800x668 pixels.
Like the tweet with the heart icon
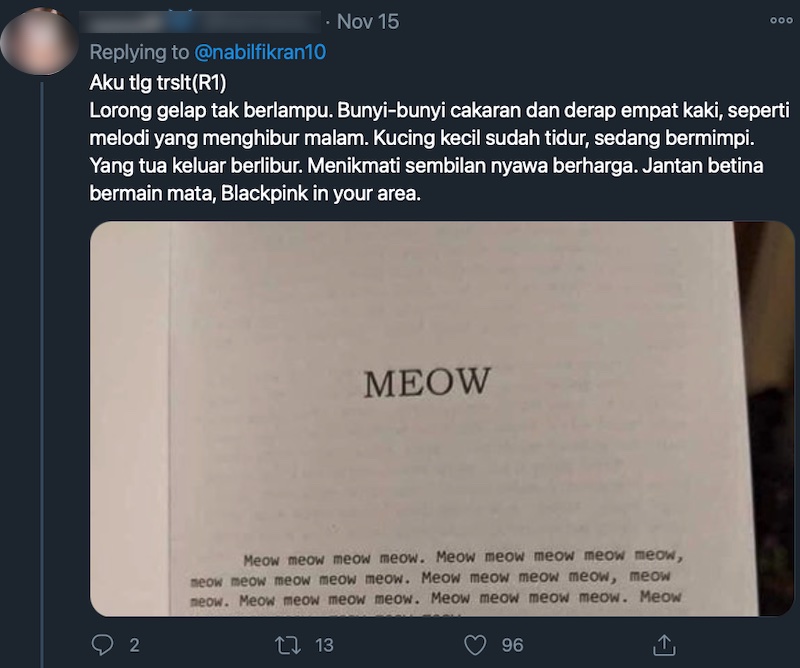tap(477, 645)
